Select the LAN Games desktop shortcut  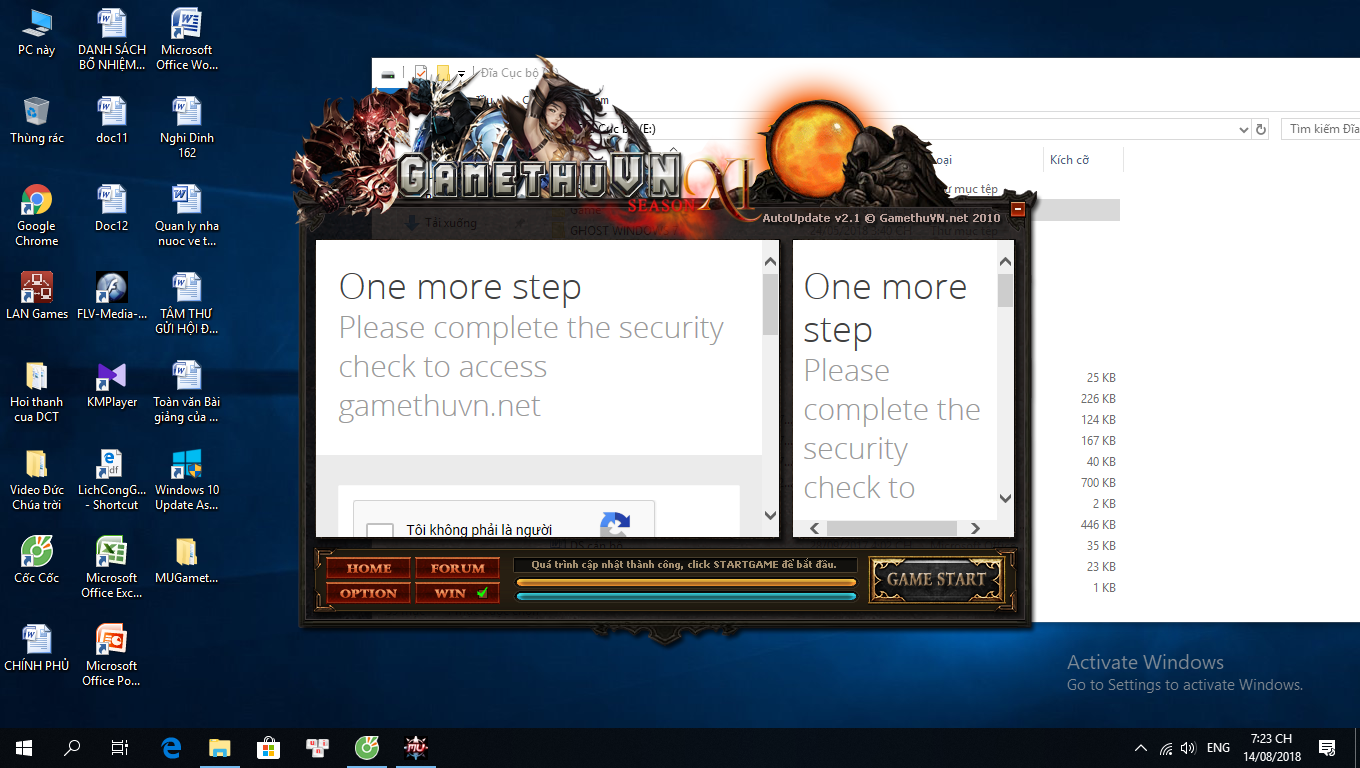click(x=37, y=296)
